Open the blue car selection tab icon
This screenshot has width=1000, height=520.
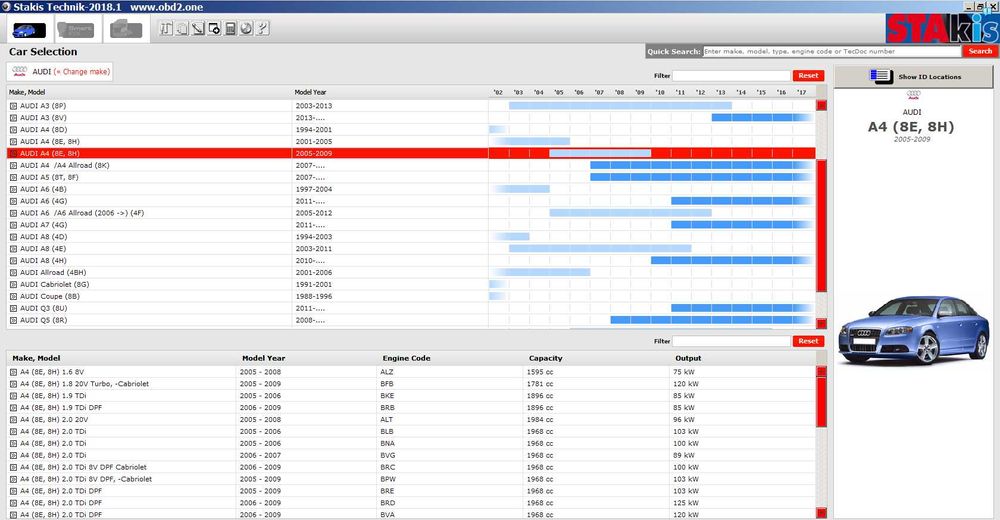click(29, 30)
